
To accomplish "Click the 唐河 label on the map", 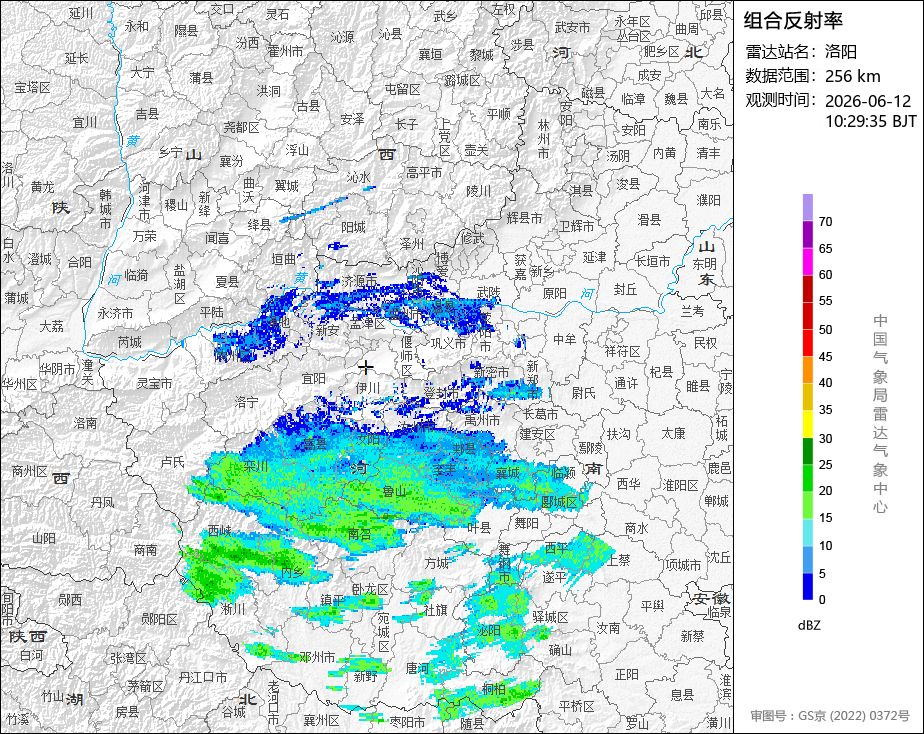I will pyautogui.click(x=417, y=668).
